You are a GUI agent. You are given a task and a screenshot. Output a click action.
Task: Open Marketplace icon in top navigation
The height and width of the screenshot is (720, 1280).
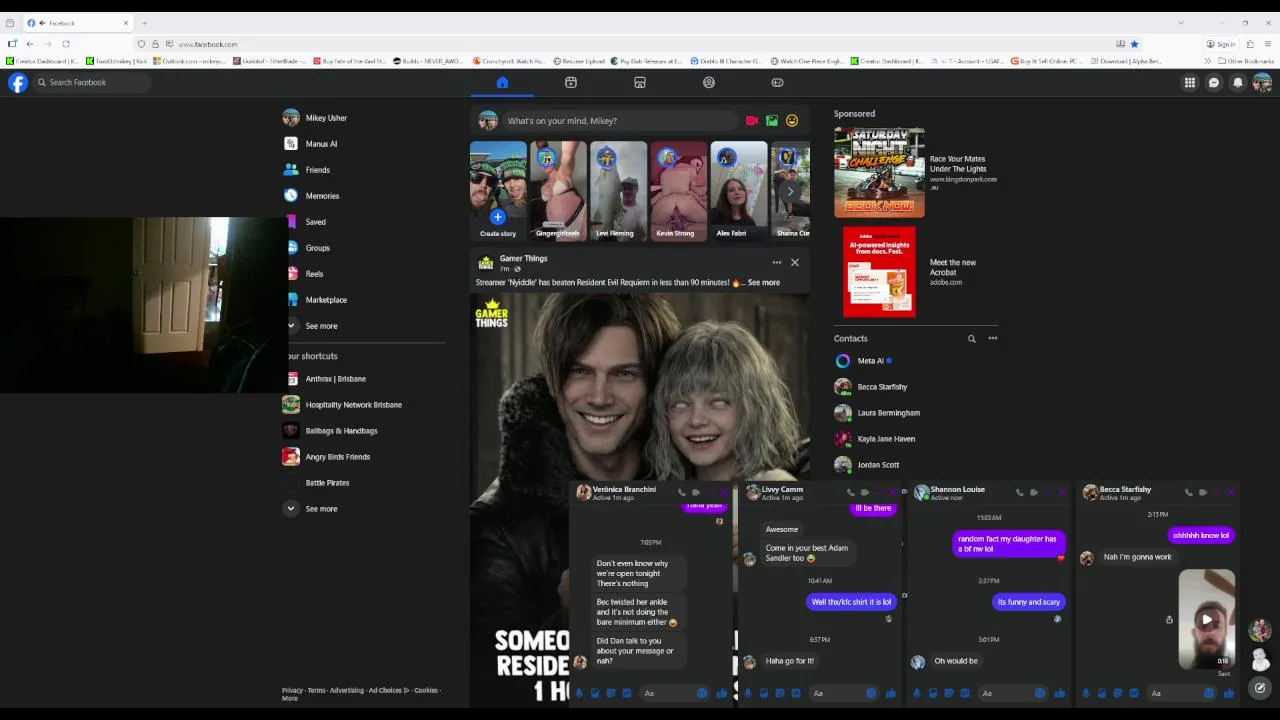pyautogui.click(x=640, y=82)
